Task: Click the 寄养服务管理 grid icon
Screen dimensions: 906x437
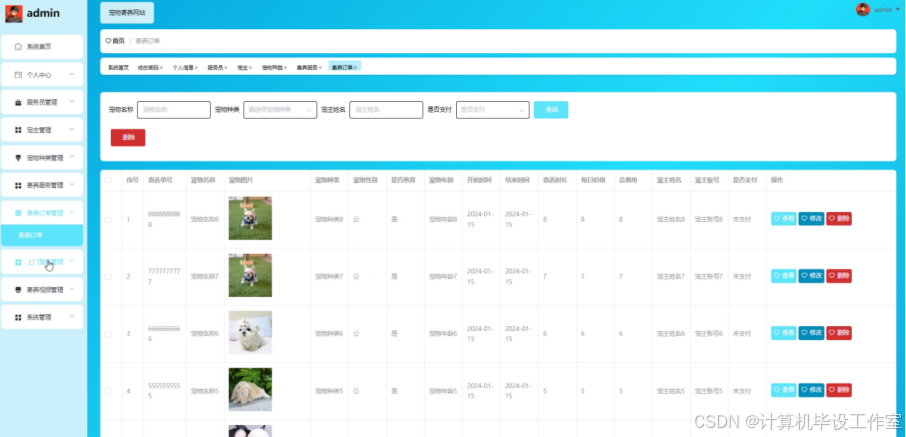Action: (x=18, y=186)
